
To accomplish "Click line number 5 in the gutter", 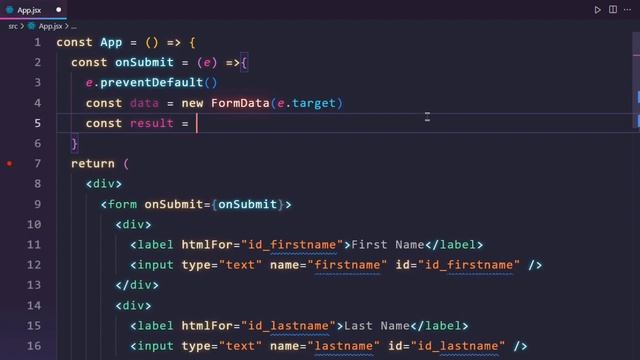I will coord(37,123).
